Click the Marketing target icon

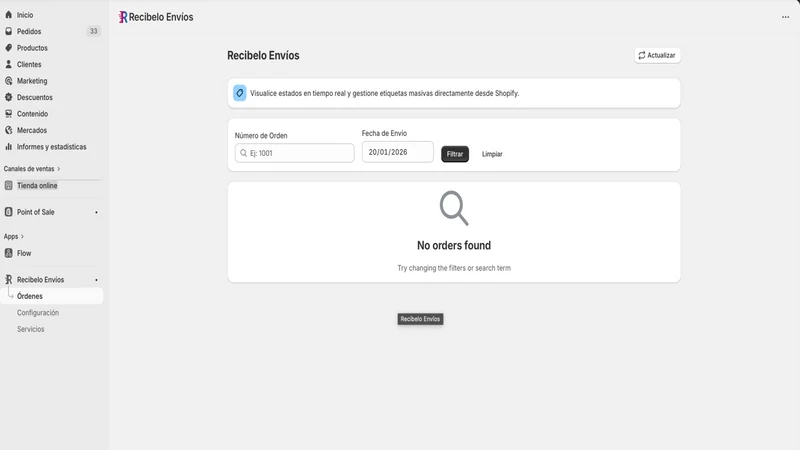[9, 81]
